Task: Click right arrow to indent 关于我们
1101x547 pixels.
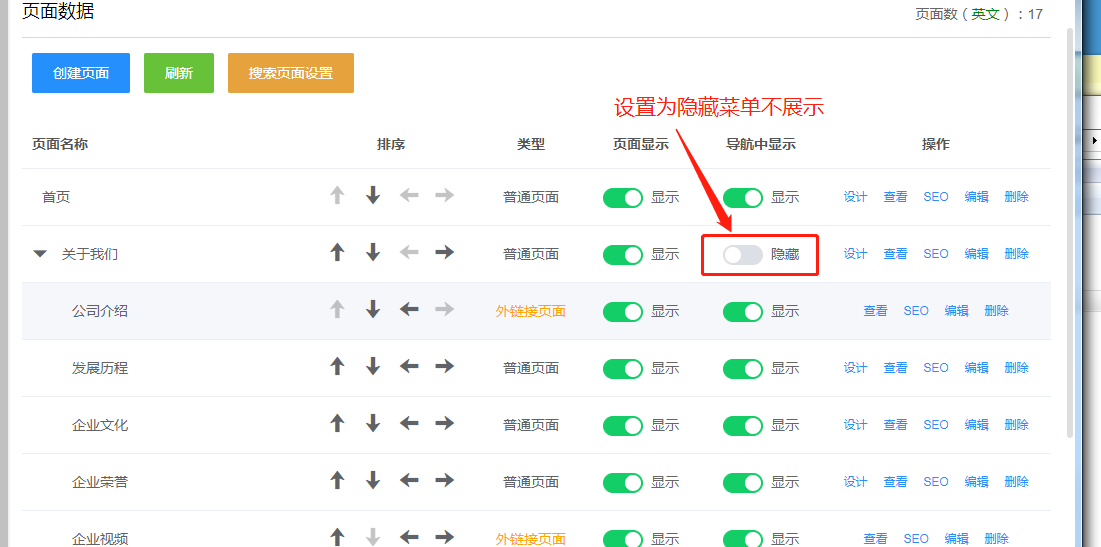Action: pos(444,253)
